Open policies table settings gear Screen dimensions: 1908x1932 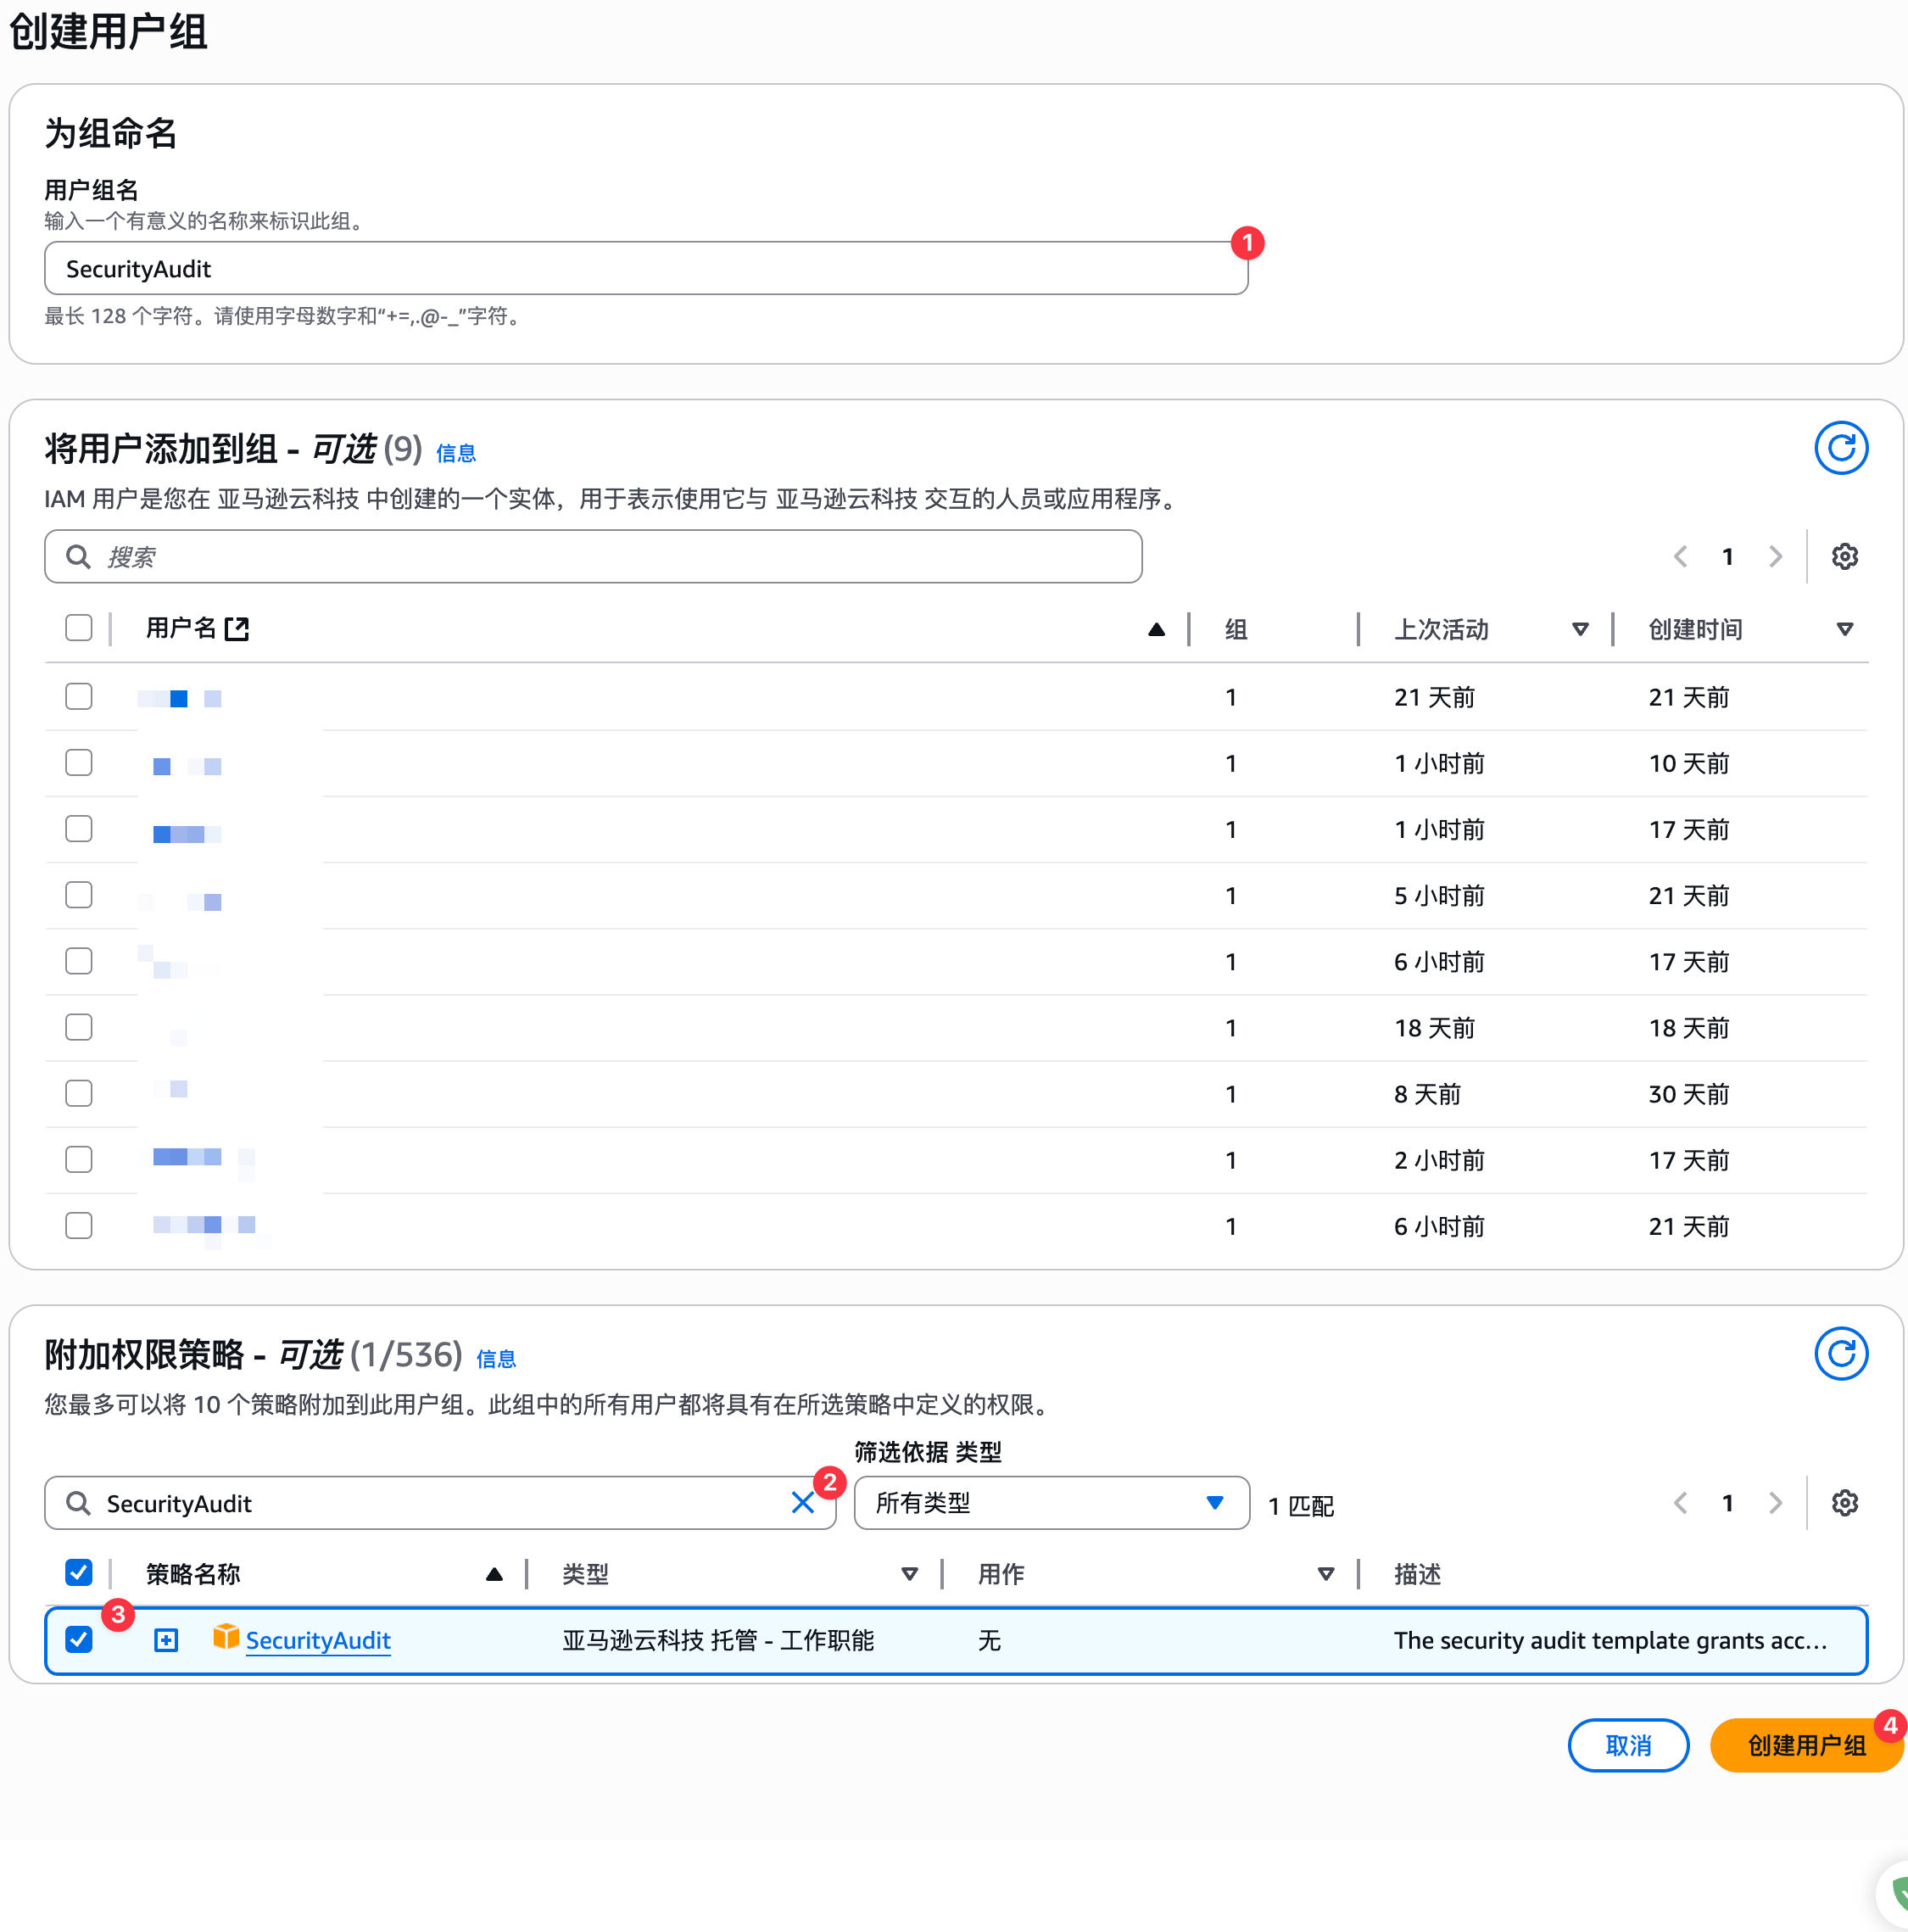1844,1502
